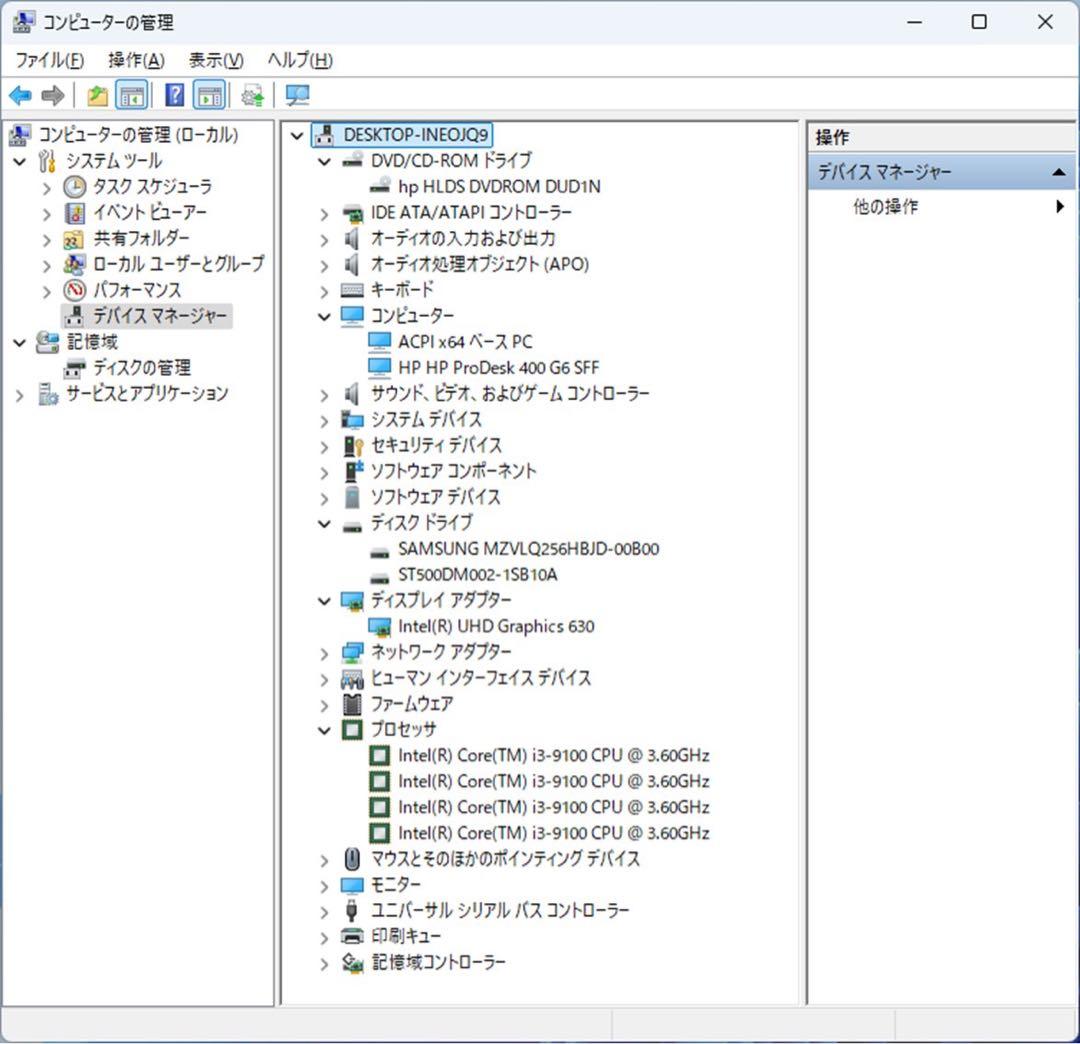Expand the キーボード device category
Viewport: 1080px width, 1044px height.
pos(323,290)
